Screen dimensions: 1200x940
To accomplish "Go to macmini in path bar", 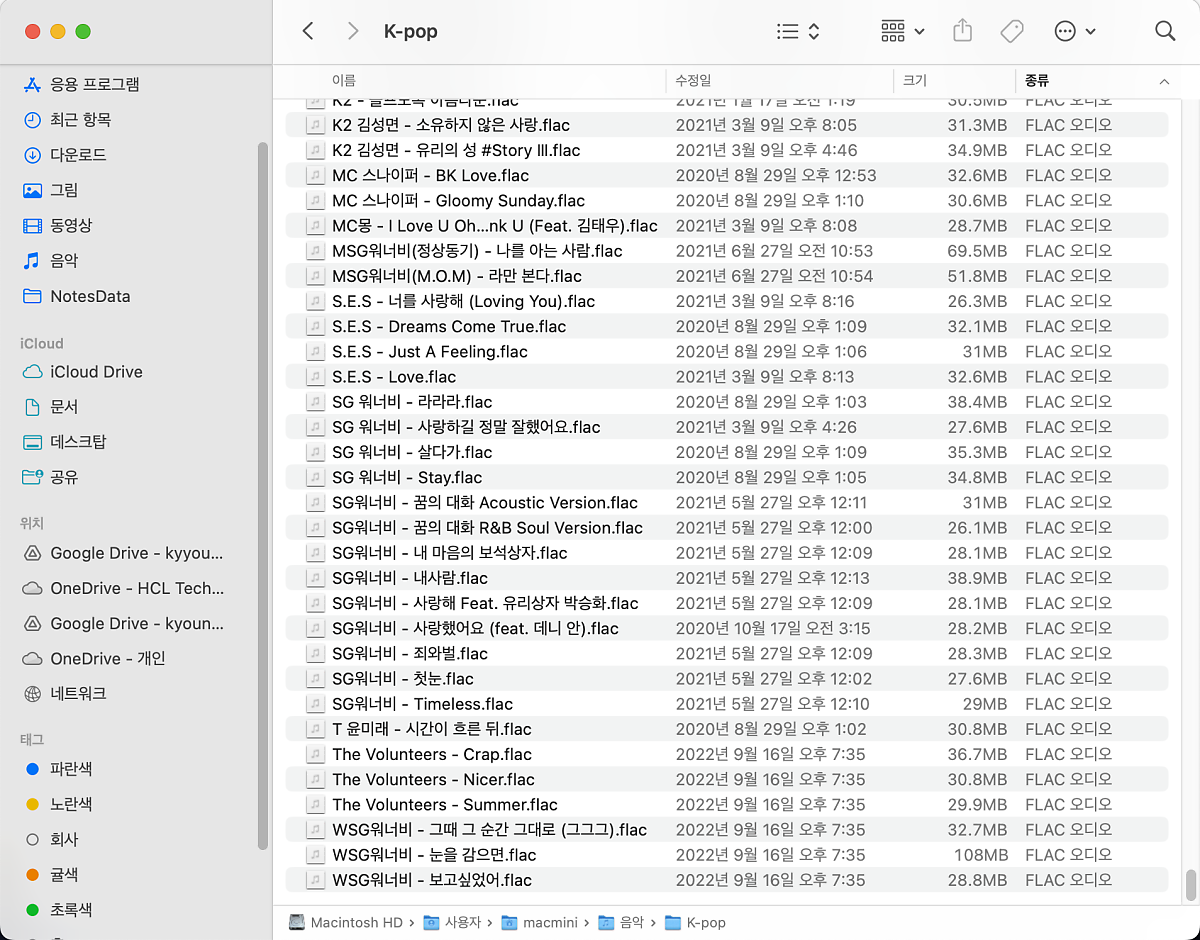I will (x=539, y=923).
